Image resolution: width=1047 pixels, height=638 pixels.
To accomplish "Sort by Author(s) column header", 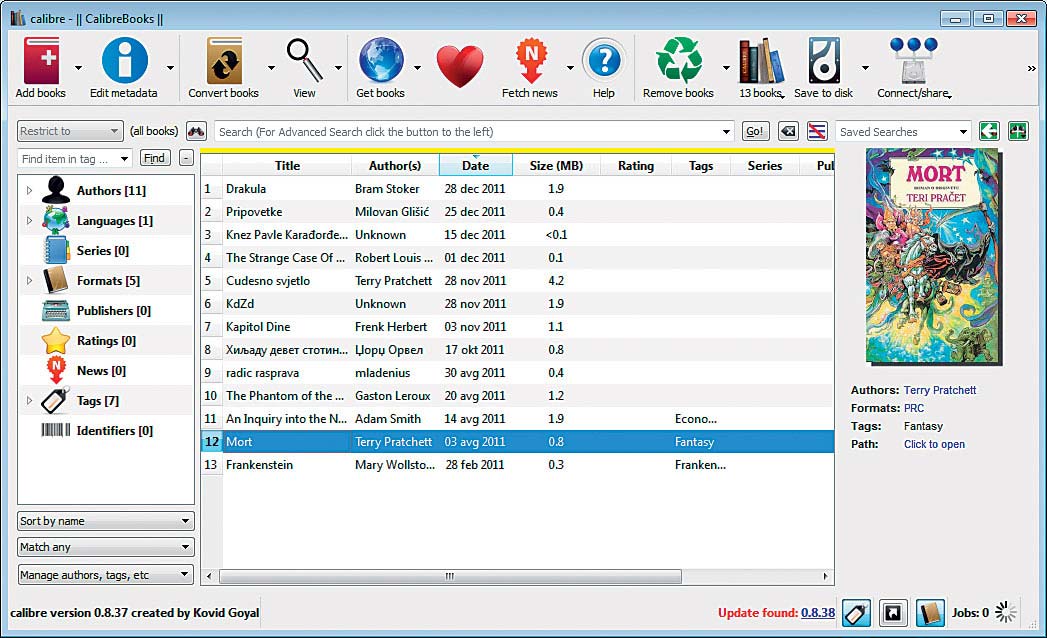I will tap(395, 166).
